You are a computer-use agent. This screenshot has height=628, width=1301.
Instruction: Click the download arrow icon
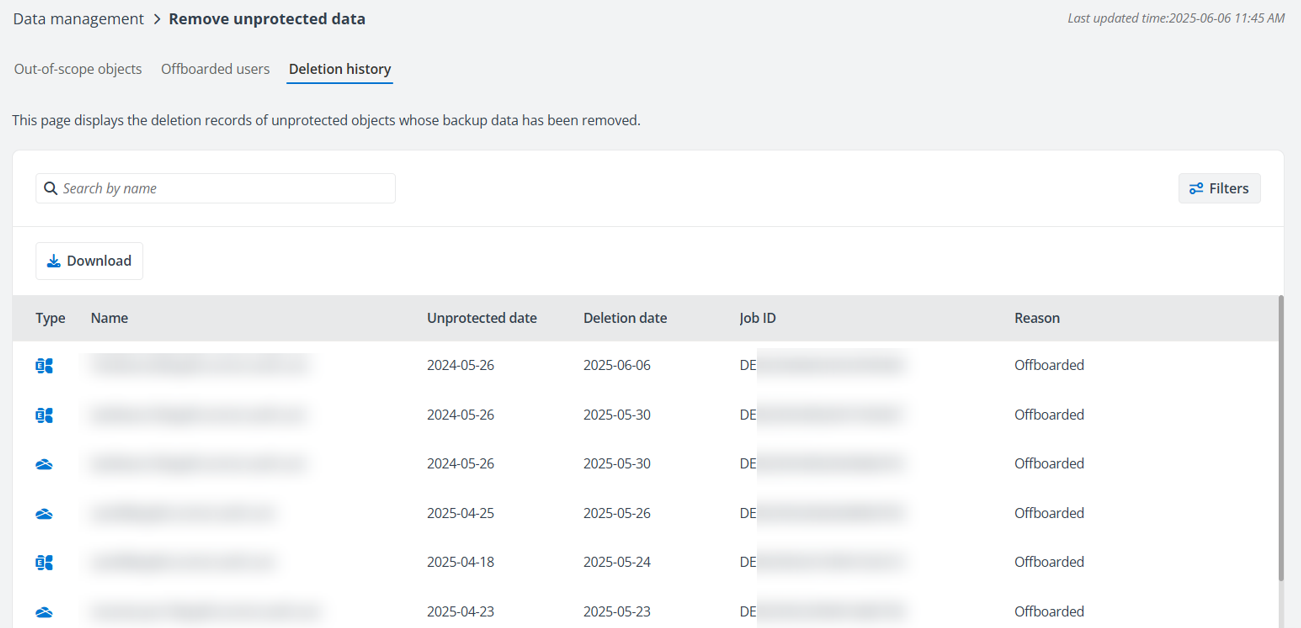[54, 261]
